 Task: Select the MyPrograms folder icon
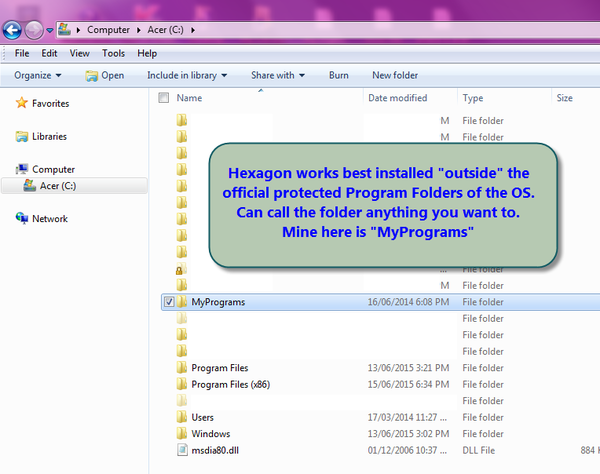point(182,302)
